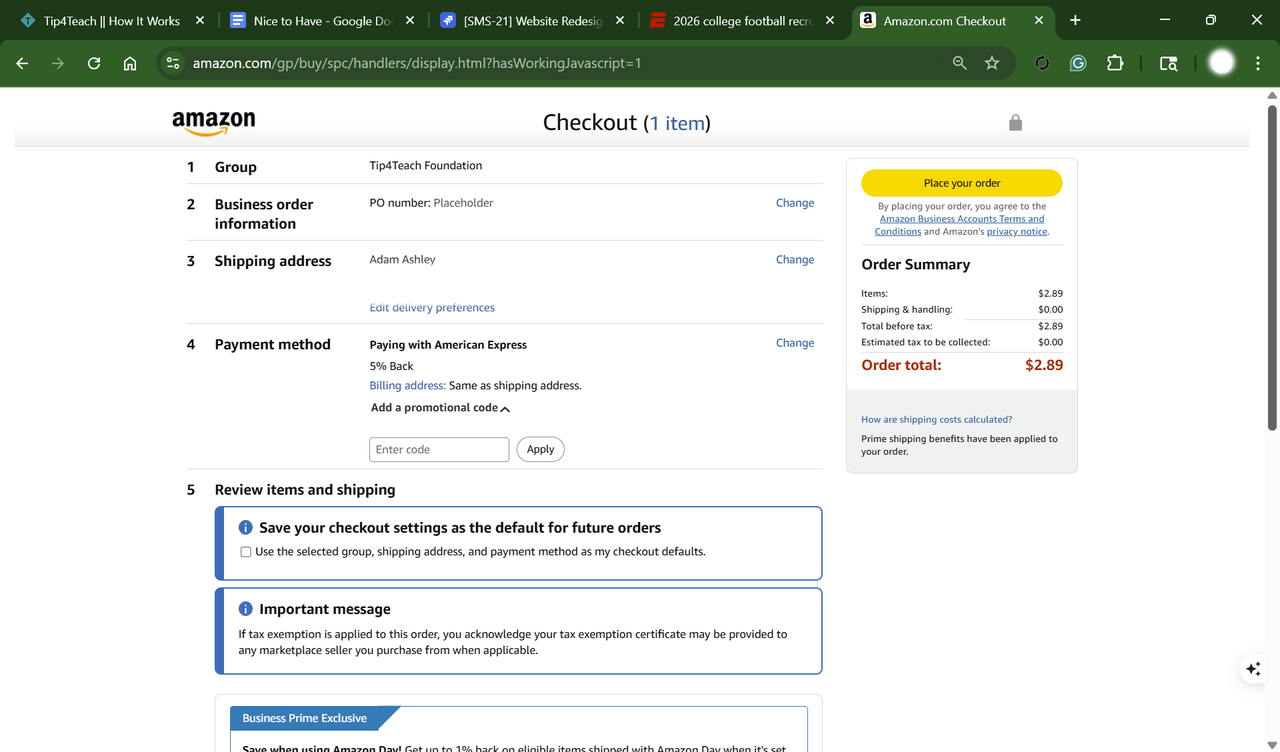Image resolution: width=1280 pixels, height=752 pixels.
Task: Enable save checkout settings as default checkbox
Action: pos(245,552)
